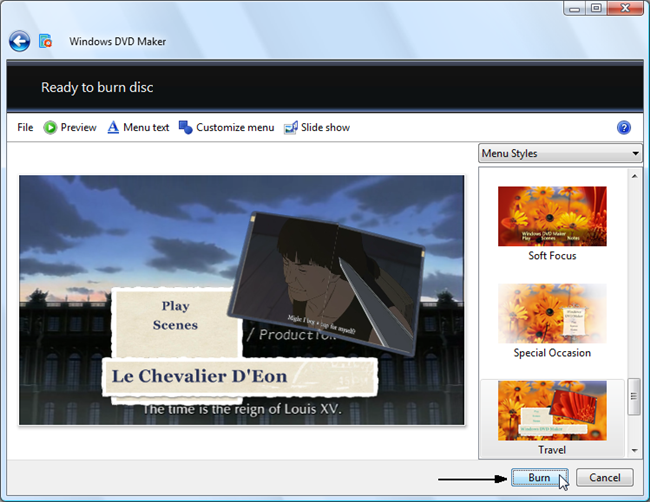Click the styles list scrollbar thumb
650x502 pixels.
click(634, 397)
